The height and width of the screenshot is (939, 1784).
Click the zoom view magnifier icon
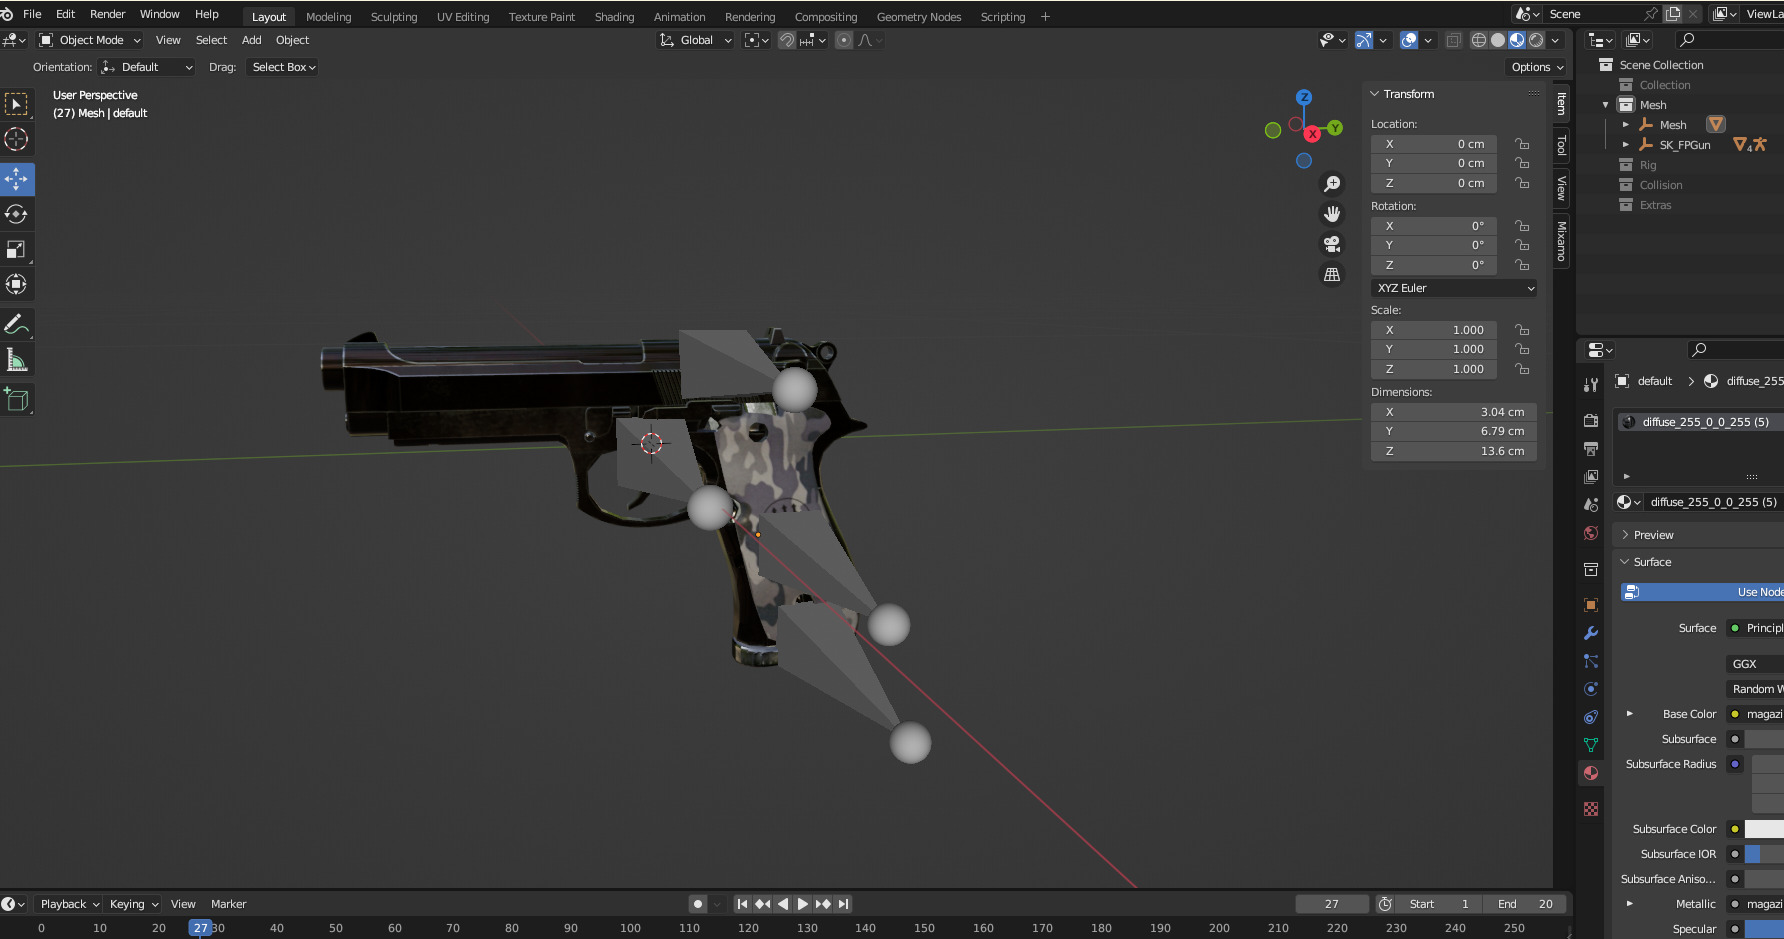(x=1332, y=184)
